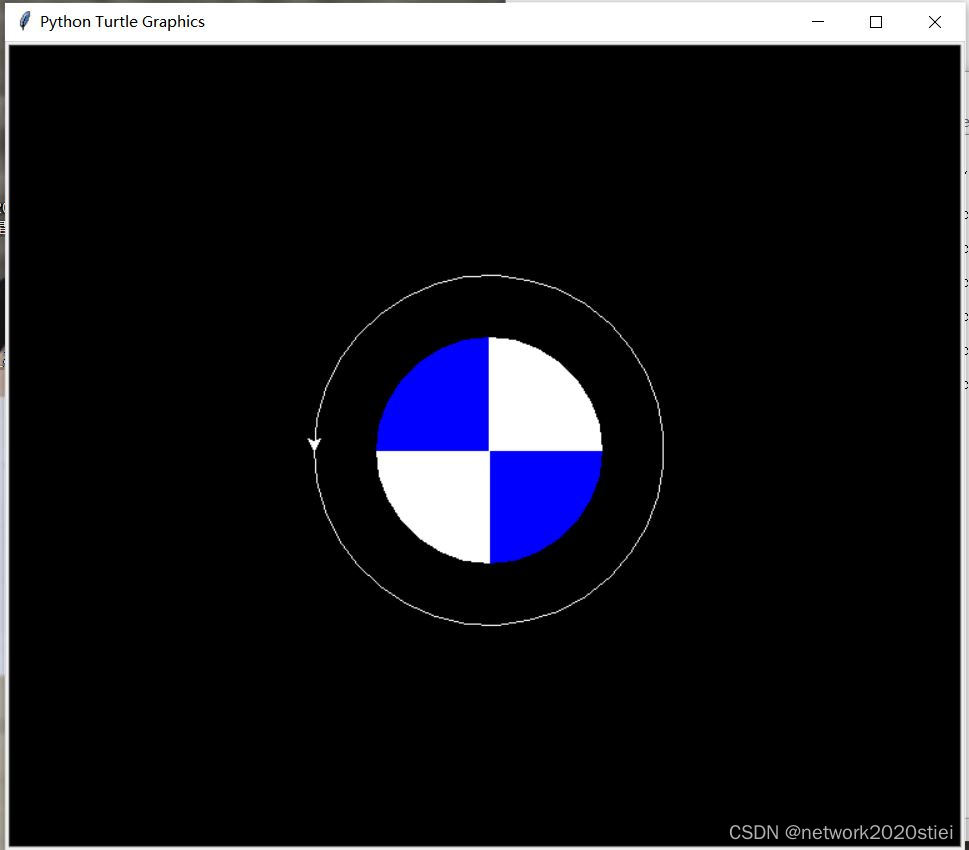Maximize the Python Turtle Graphics window

(x=876, y=22)
